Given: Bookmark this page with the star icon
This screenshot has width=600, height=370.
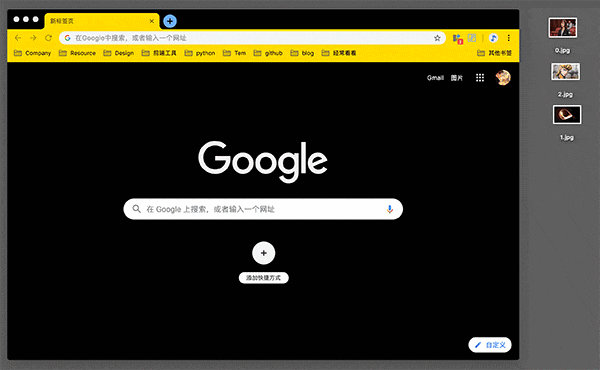Looking at the screenshot, I should (x=437, y=38).
